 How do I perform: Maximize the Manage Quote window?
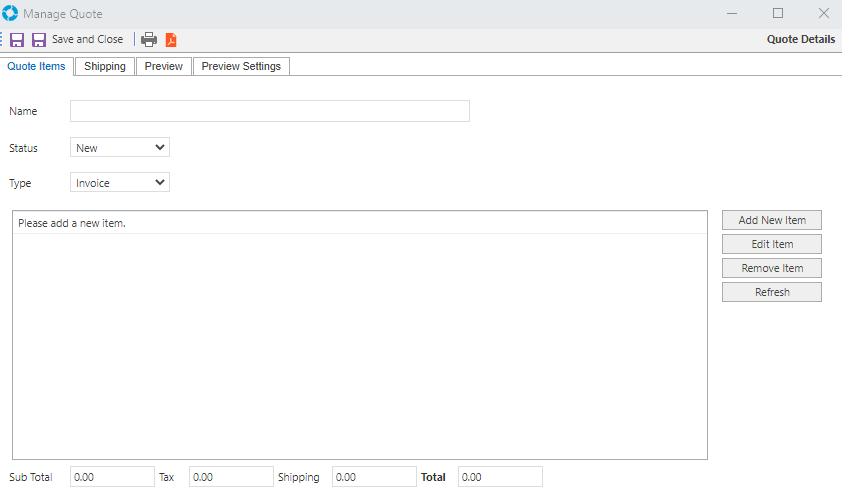click(x=778, y=14)
